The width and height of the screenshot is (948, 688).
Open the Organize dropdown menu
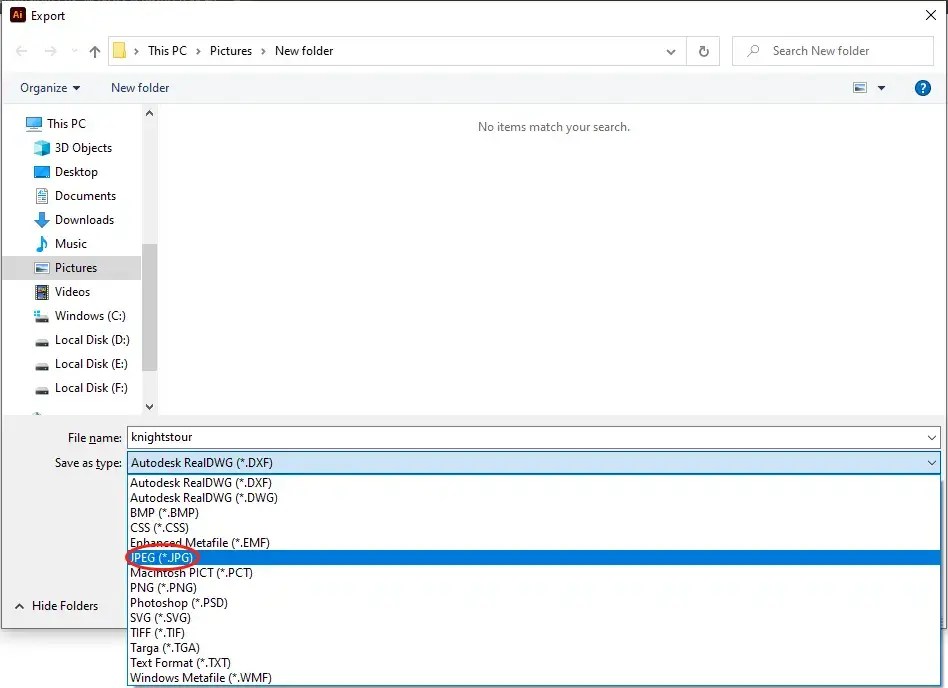[x=49, y=88]
